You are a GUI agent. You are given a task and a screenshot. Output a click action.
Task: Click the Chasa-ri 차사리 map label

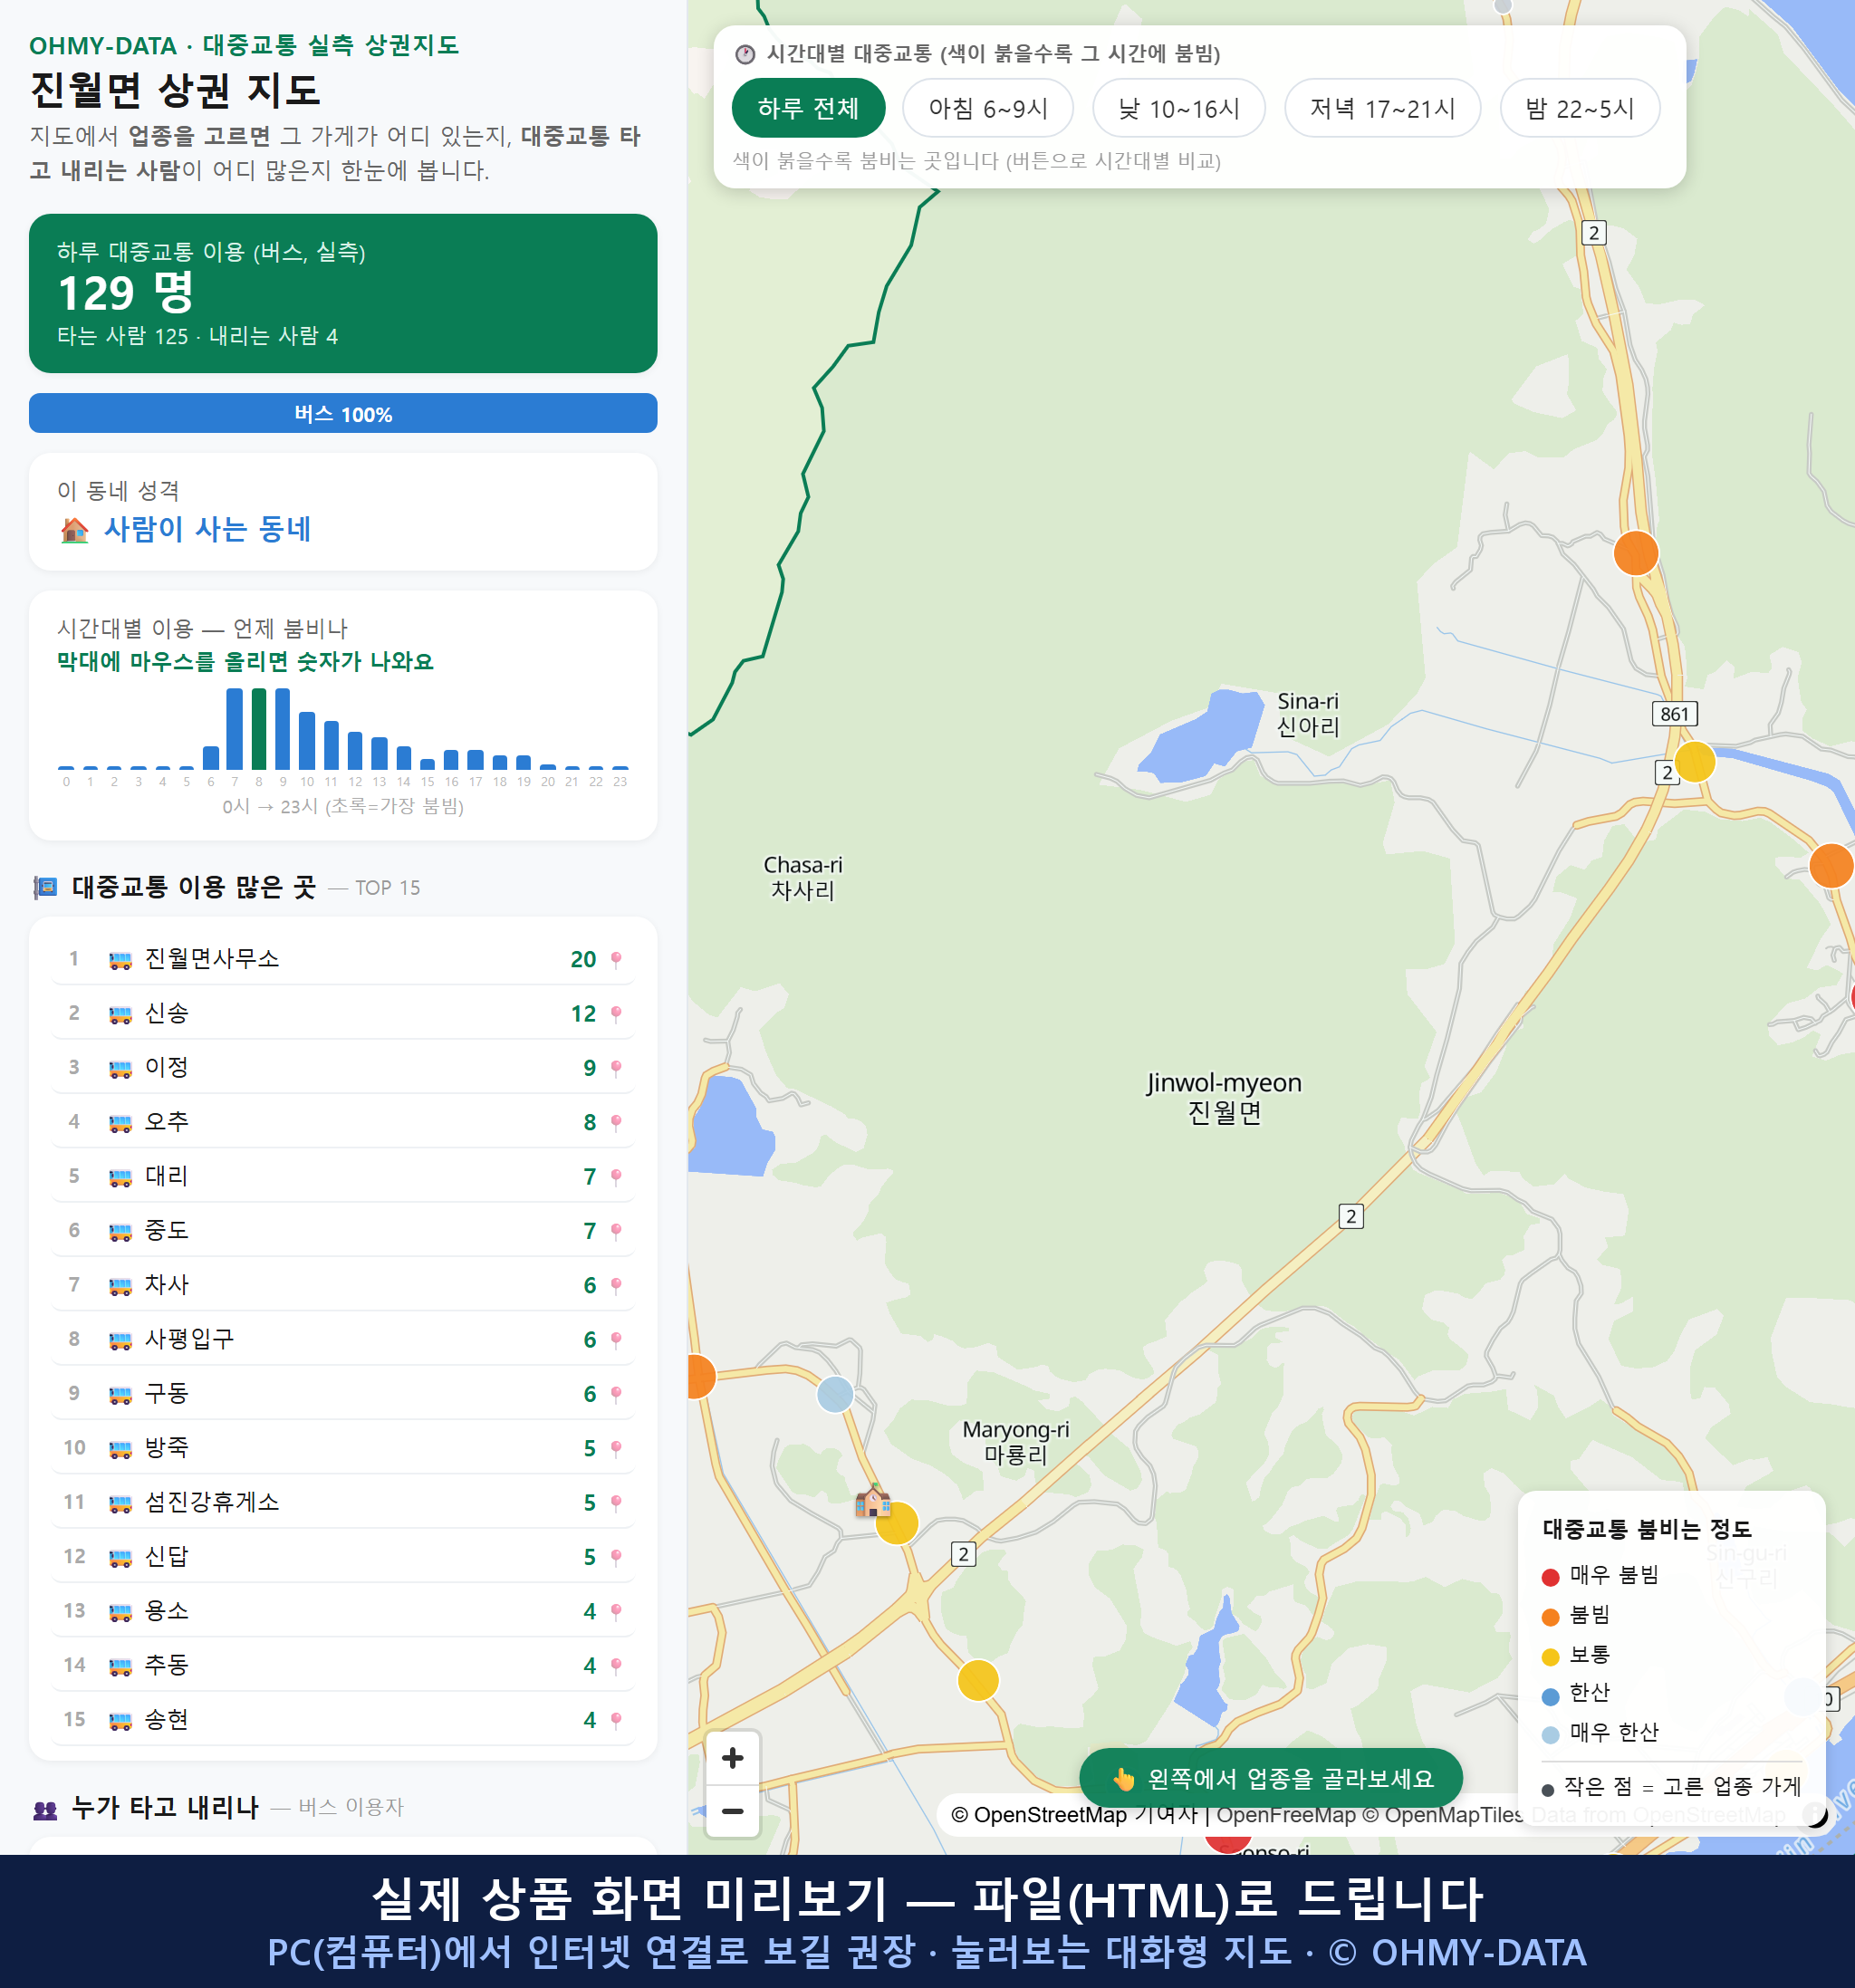(802, 877)
